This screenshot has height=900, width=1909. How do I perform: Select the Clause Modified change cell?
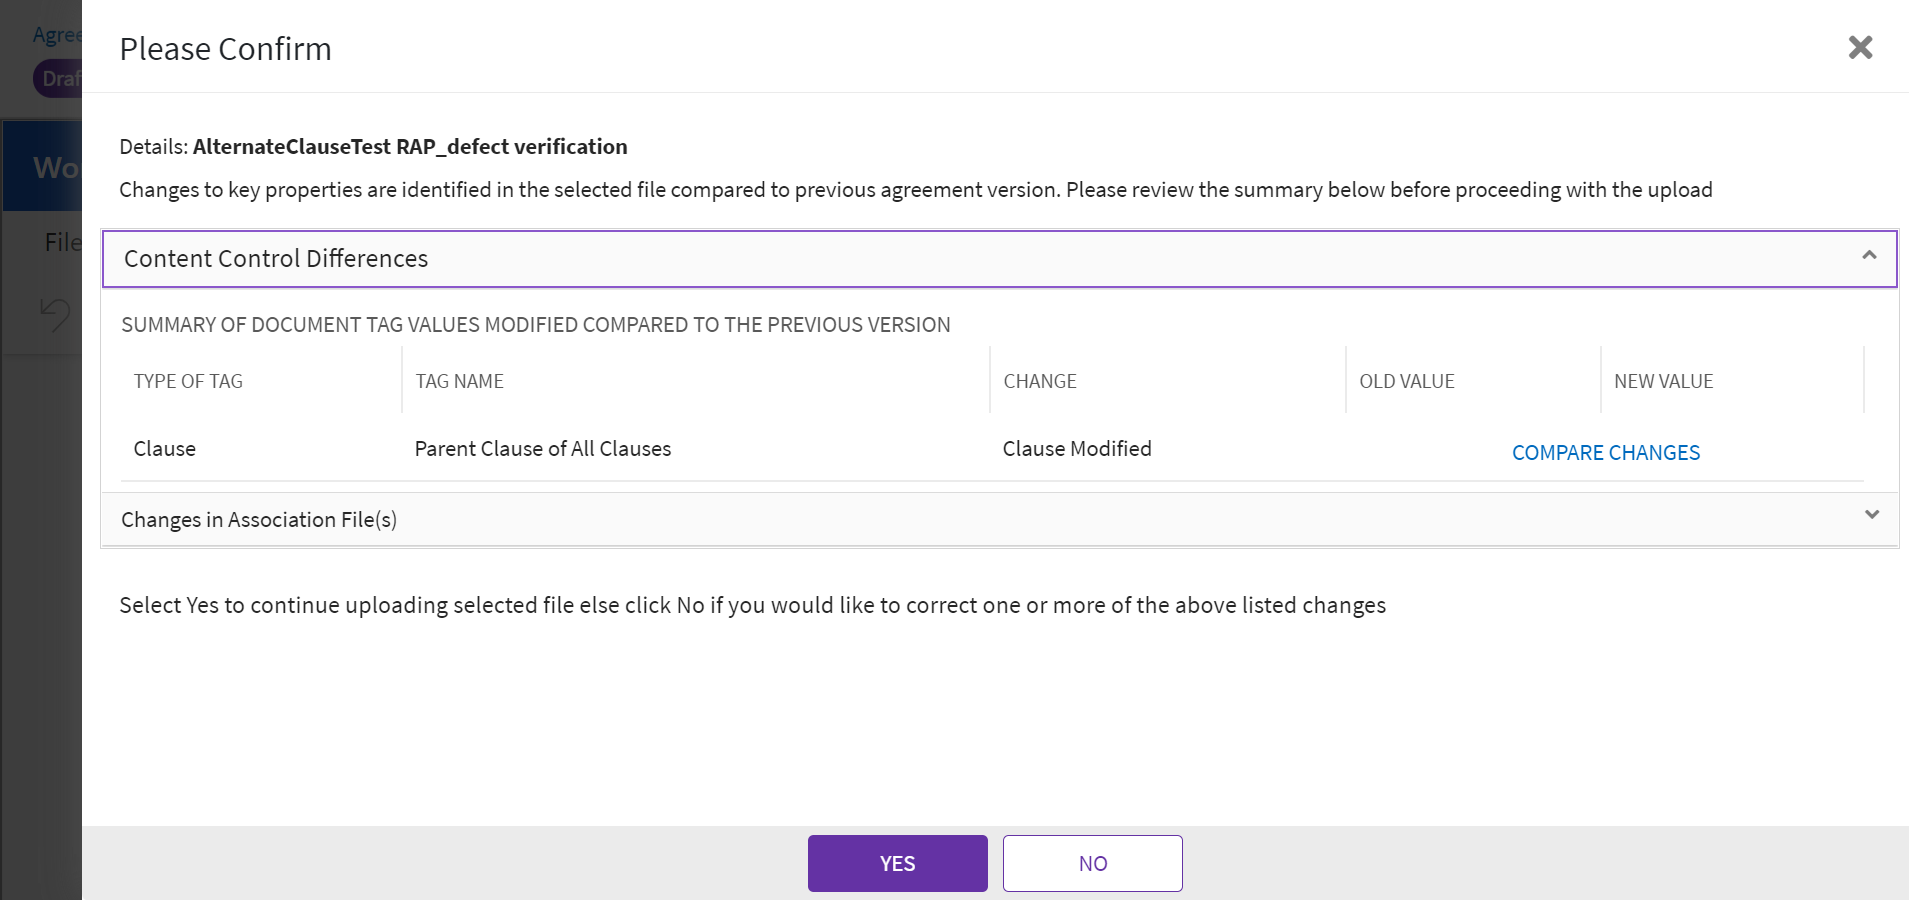[x=1076, y=449]
